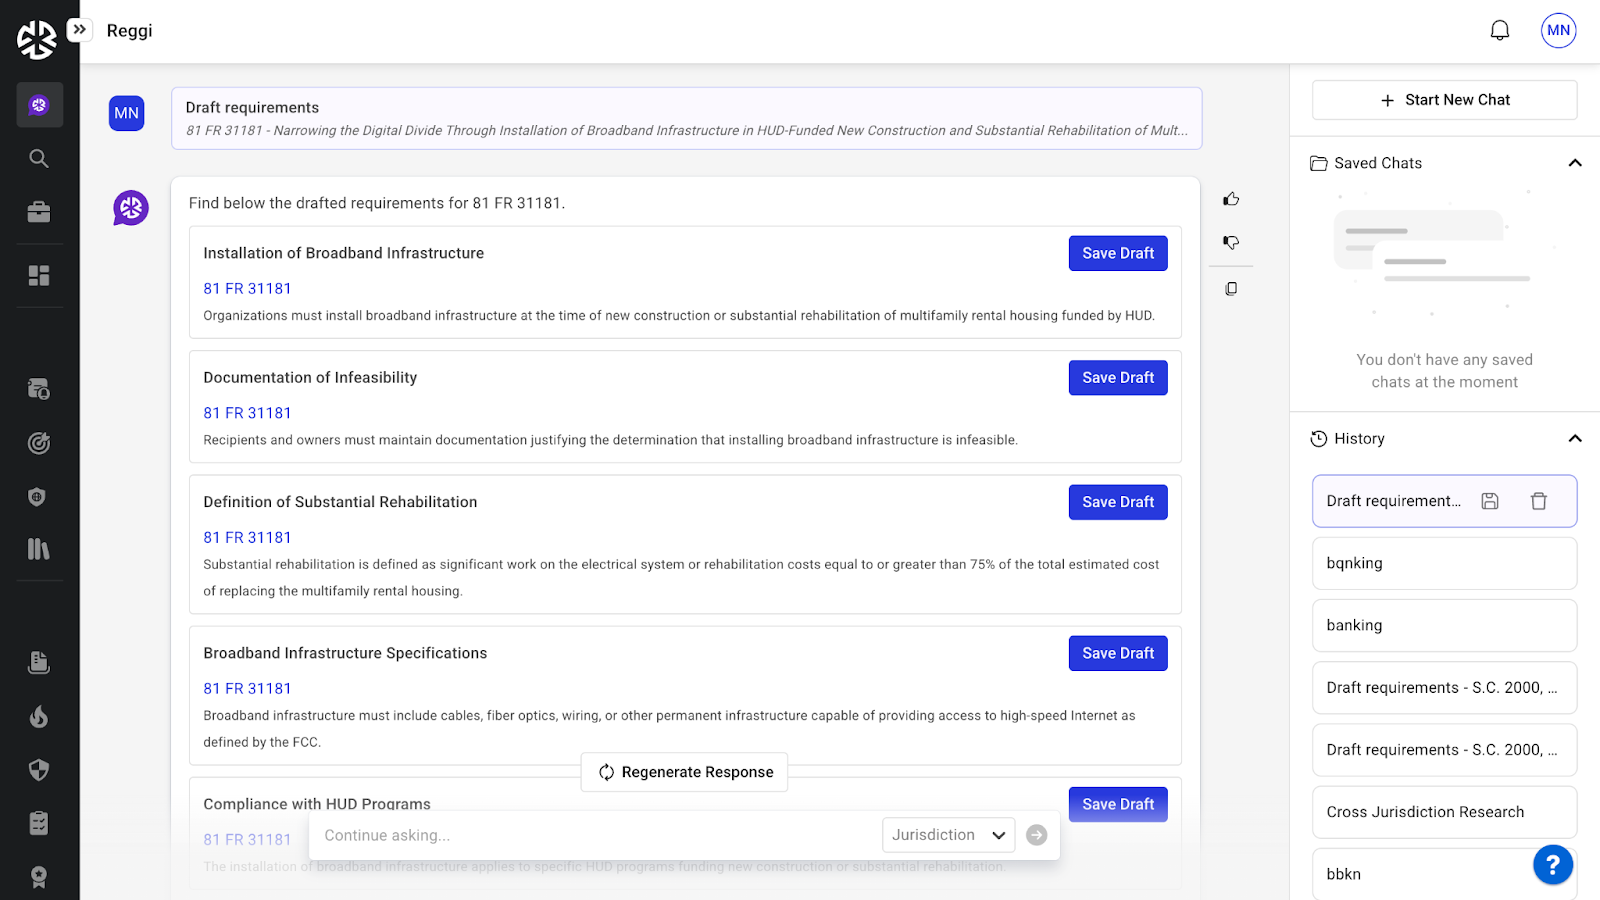Expand the left sidebar with the double-arrow

80,30
